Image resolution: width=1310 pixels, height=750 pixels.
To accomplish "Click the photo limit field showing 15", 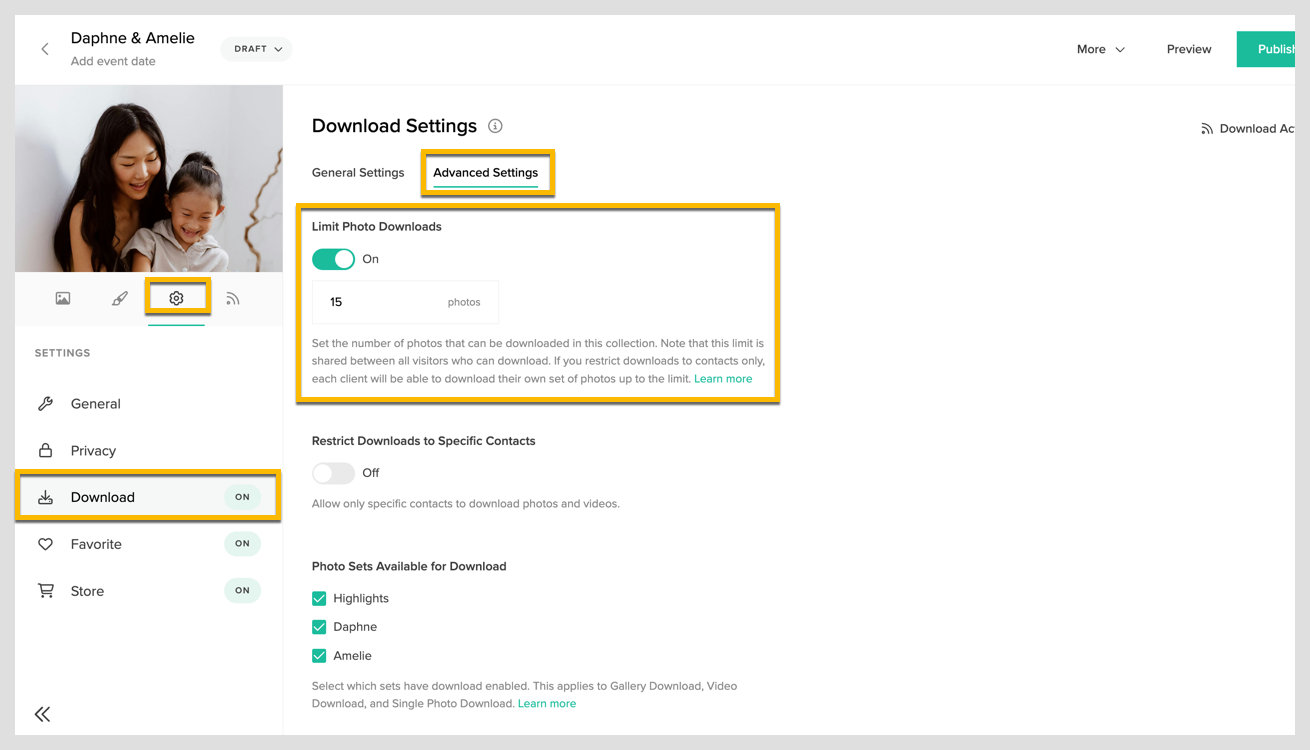I will (405, 302).
